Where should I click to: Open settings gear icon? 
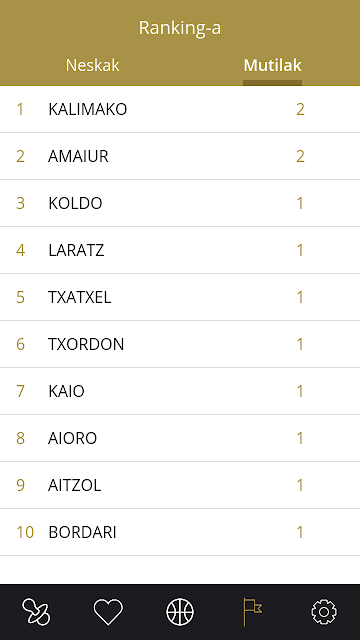[324, 612]
